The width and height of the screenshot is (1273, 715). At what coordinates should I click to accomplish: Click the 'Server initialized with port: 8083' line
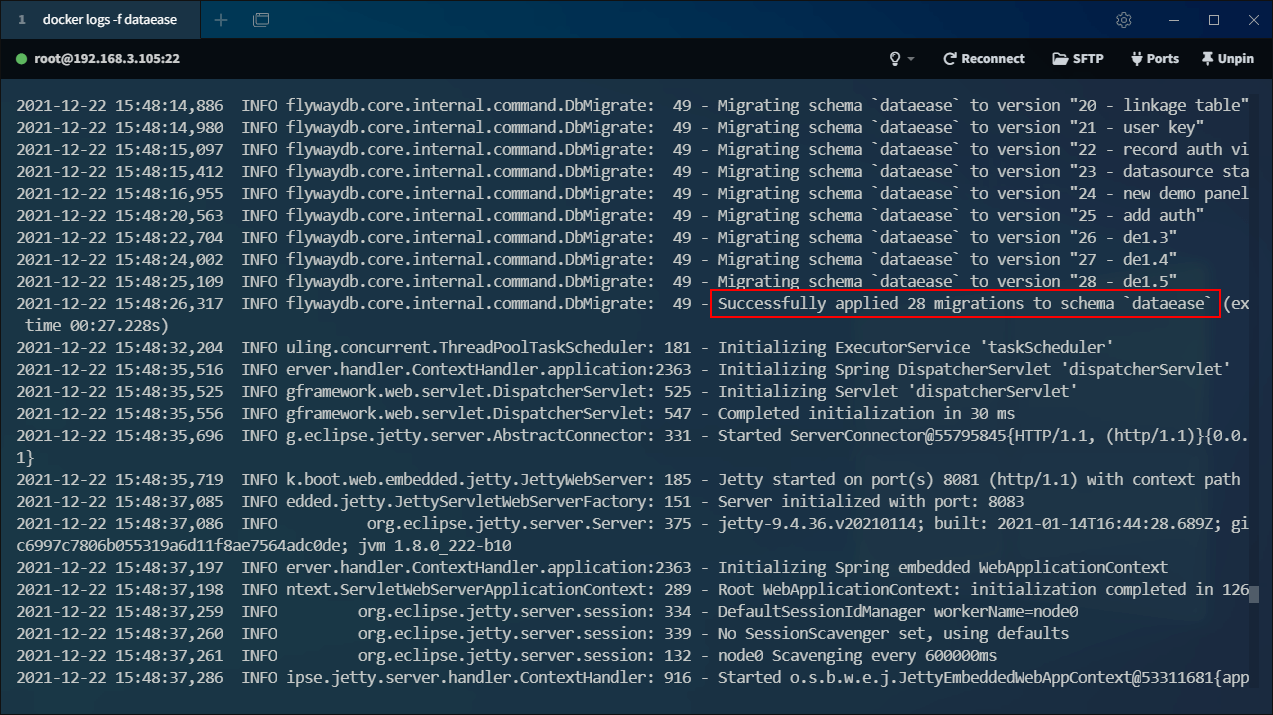(870, 501)
